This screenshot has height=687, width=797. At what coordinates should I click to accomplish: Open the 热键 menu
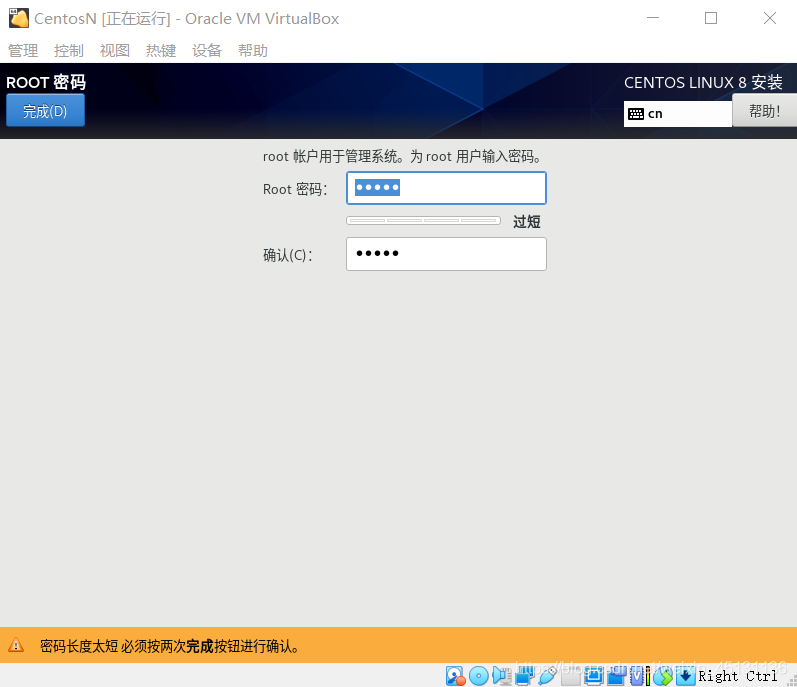[161, 50]
